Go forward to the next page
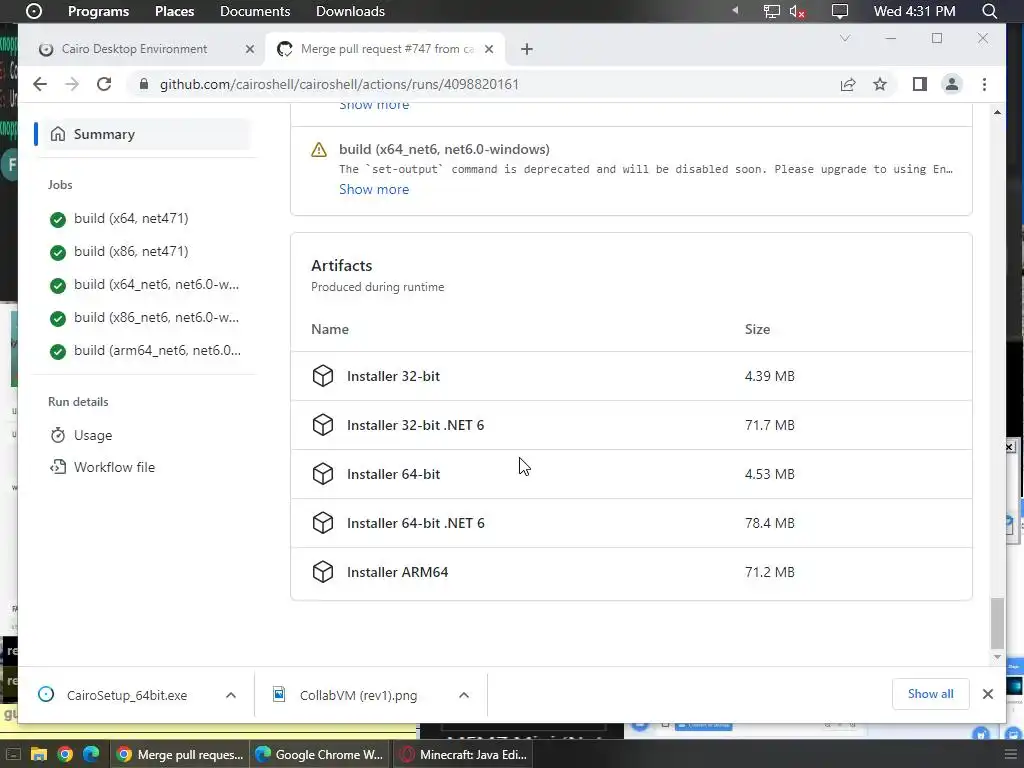Viewport: 1024px width, 768px height. (x=72, y=84)
